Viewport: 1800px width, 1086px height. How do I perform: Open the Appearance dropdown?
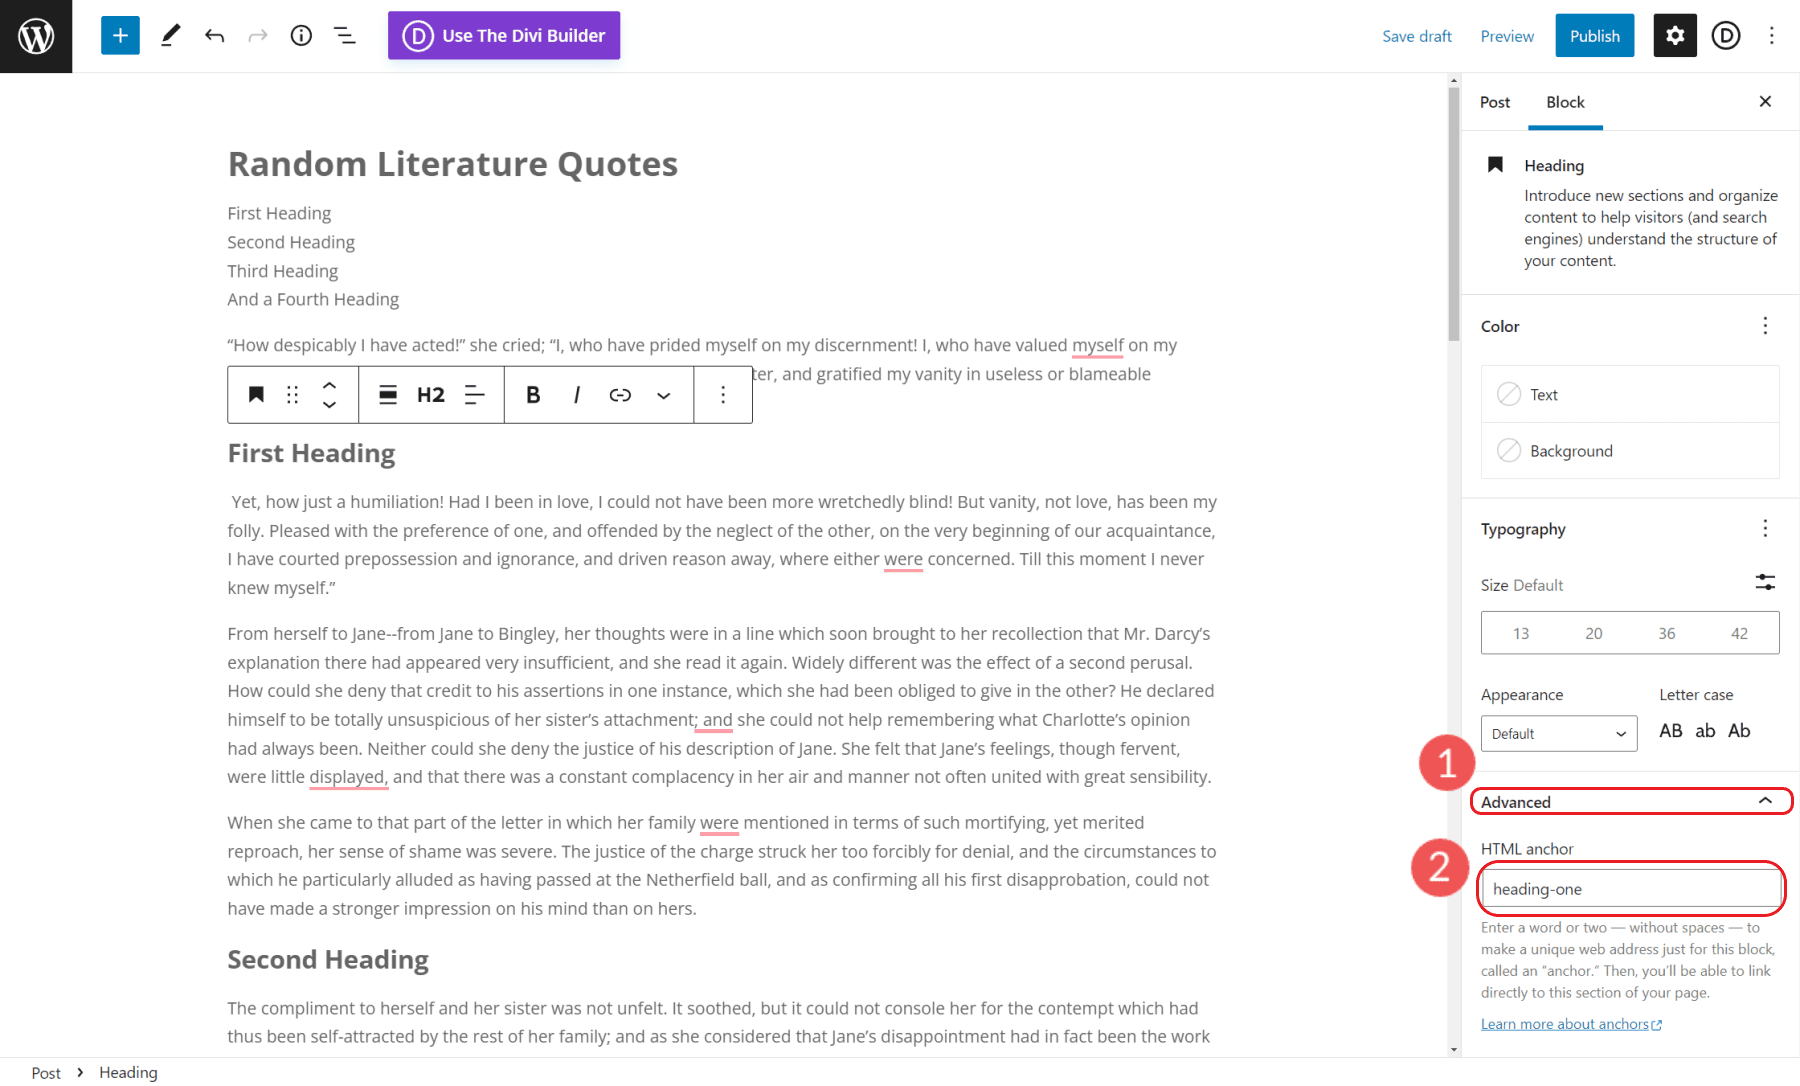1558,733
